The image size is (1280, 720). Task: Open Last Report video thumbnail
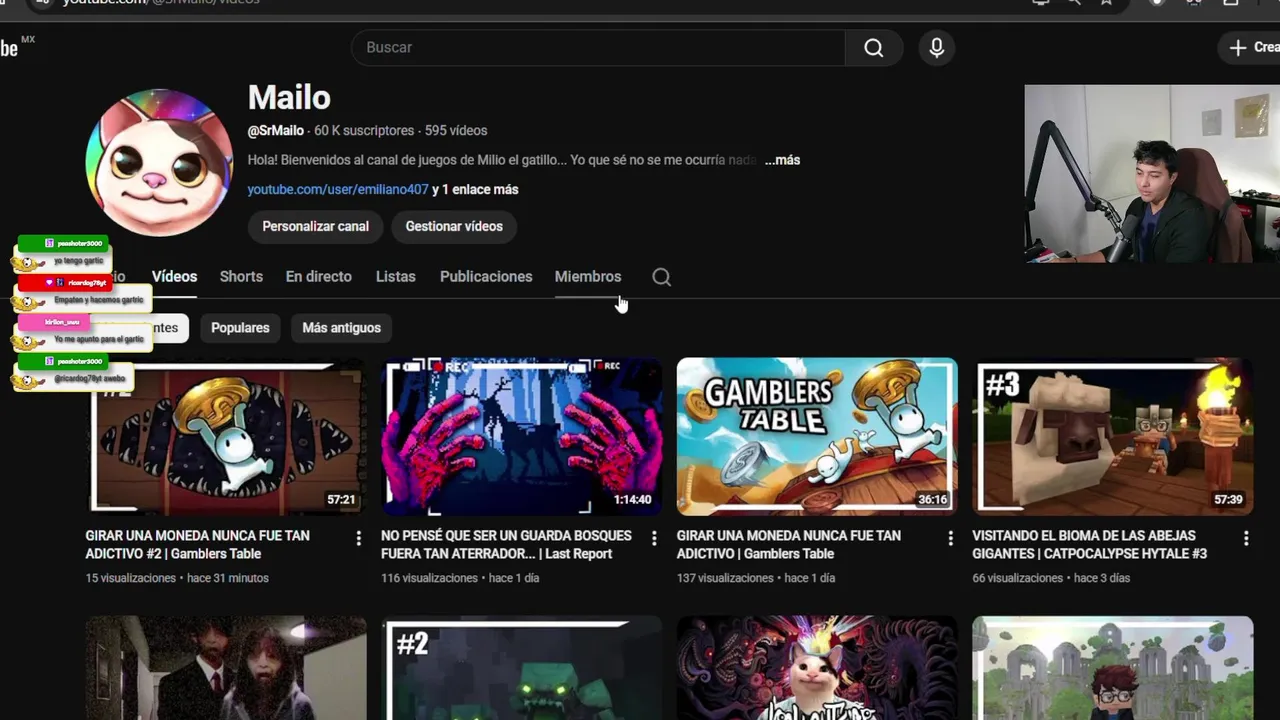521,437
